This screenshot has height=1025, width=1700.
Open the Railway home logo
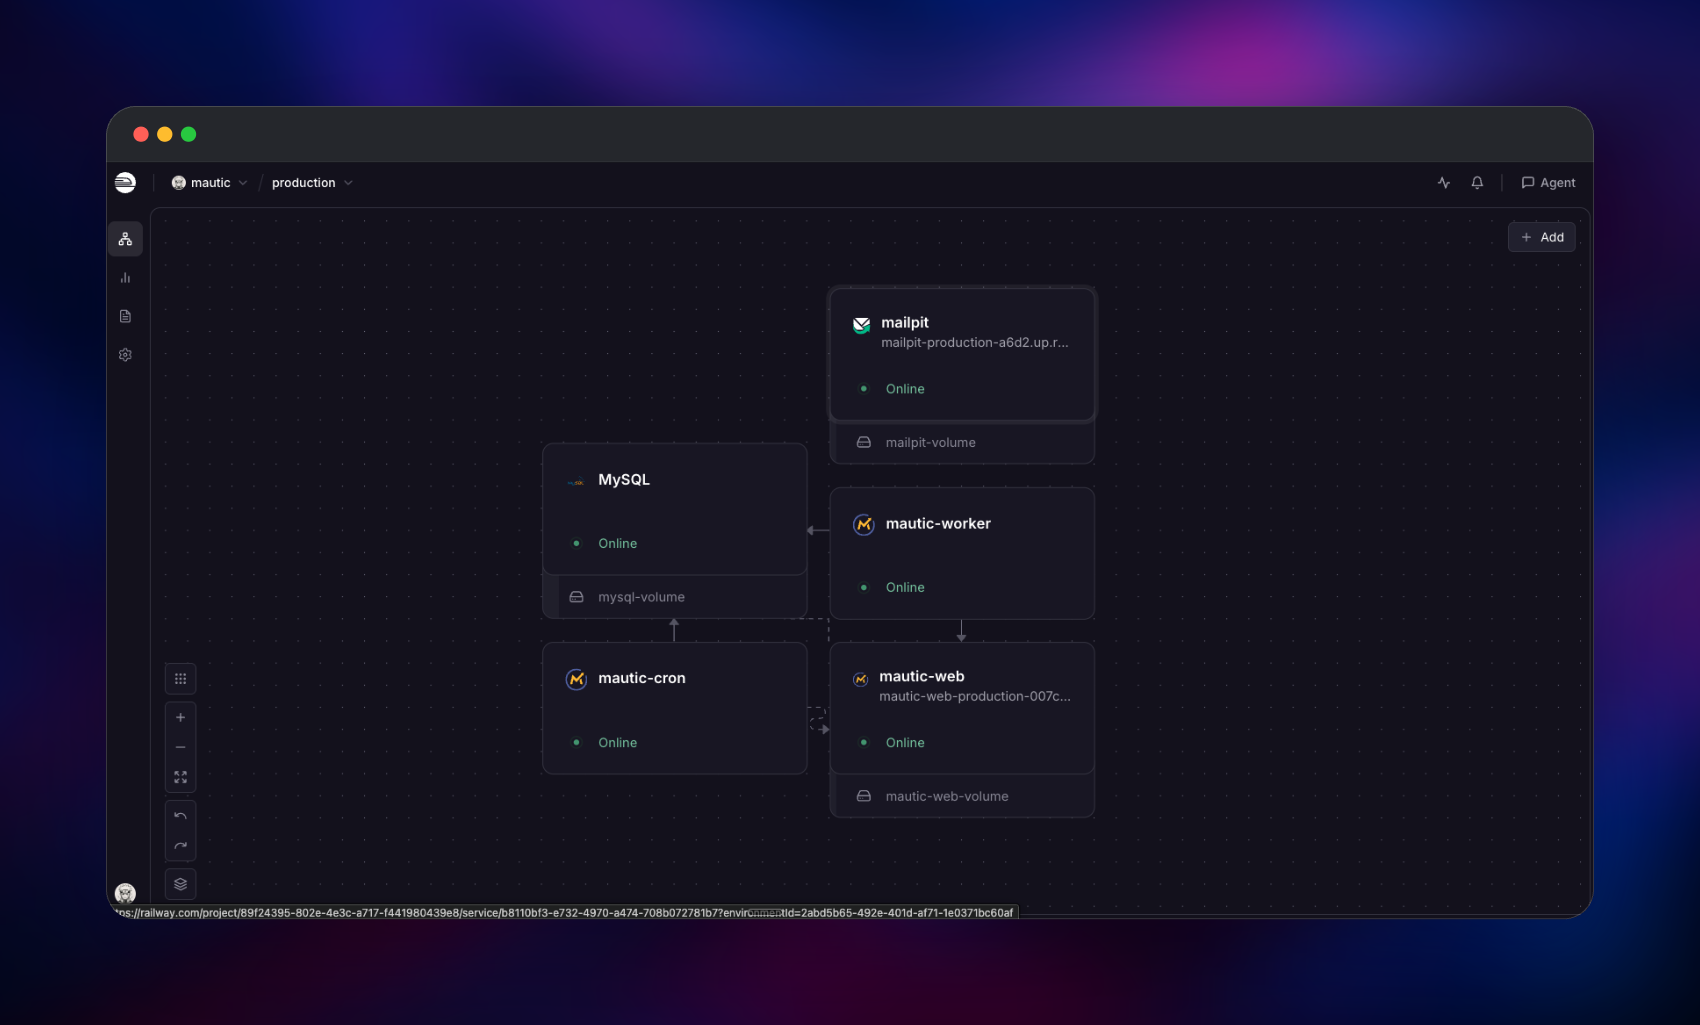click(x=125, y=182)
